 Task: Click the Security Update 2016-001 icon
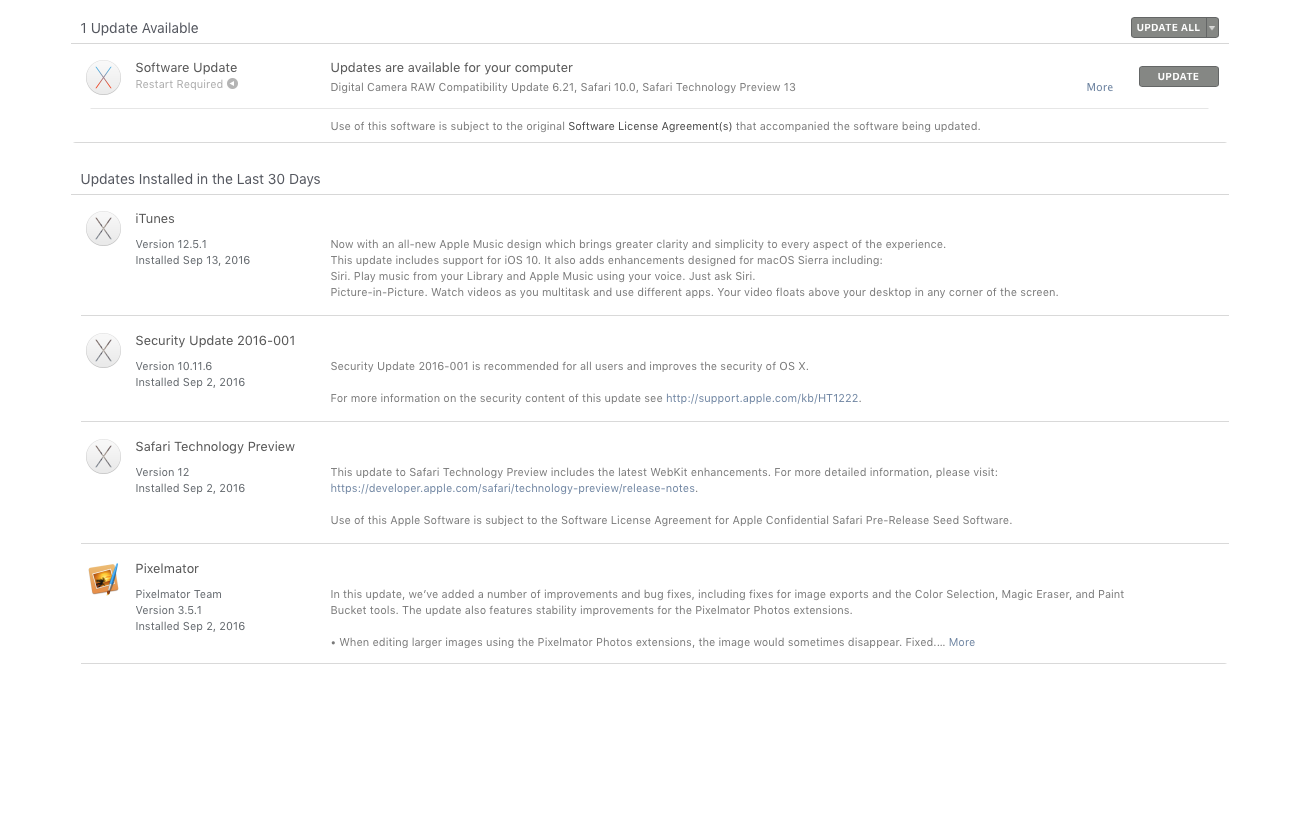[103, 351]
